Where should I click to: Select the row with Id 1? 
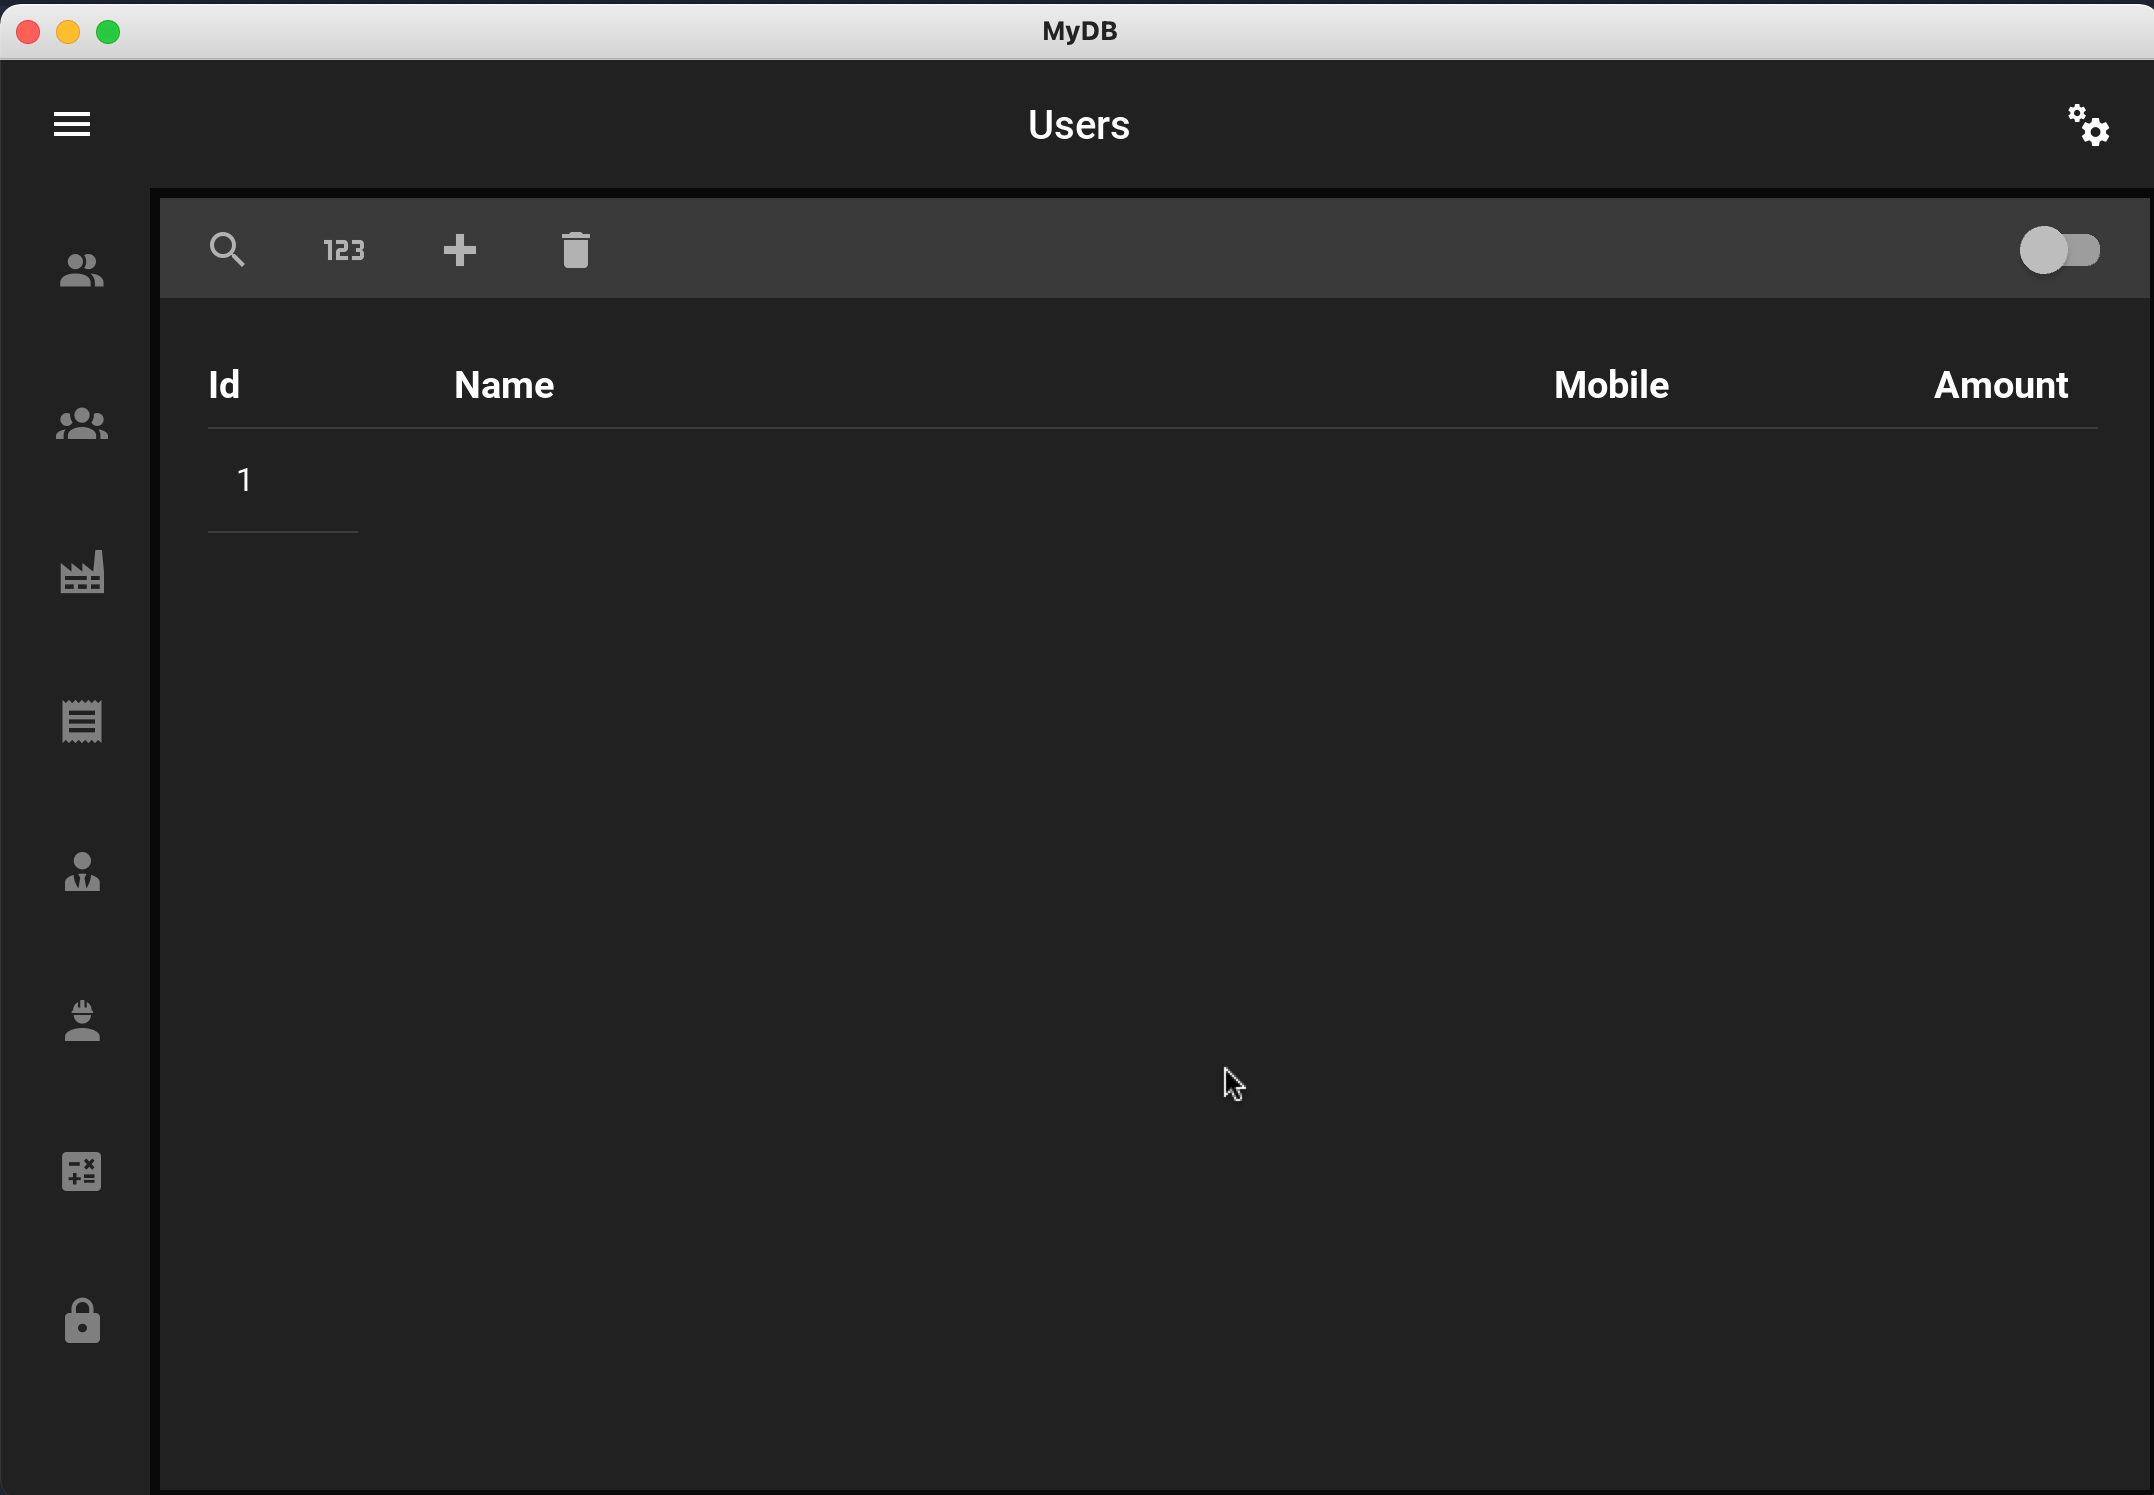tap(245, 479)
